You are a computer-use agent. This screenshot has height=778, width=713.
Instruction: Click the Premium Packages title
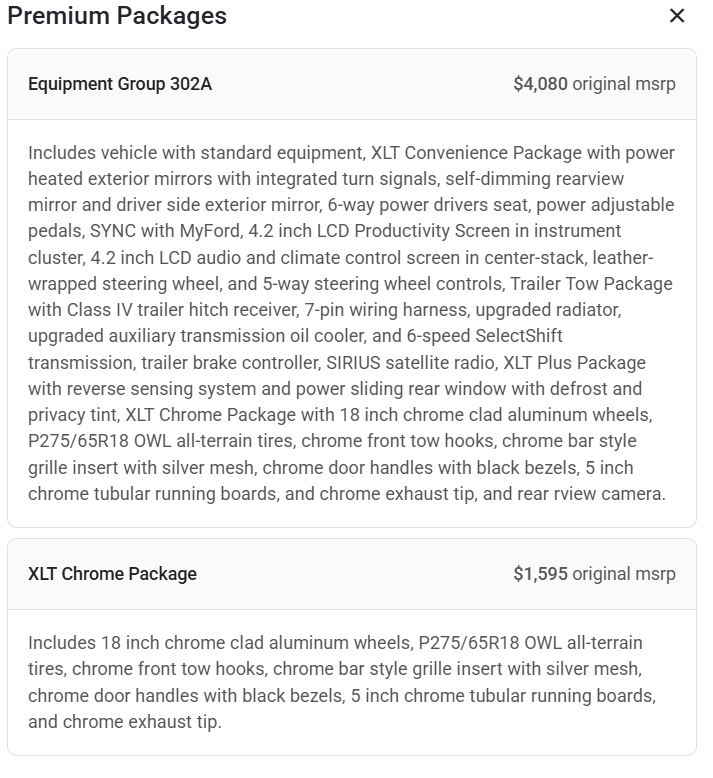coord(117,16)
